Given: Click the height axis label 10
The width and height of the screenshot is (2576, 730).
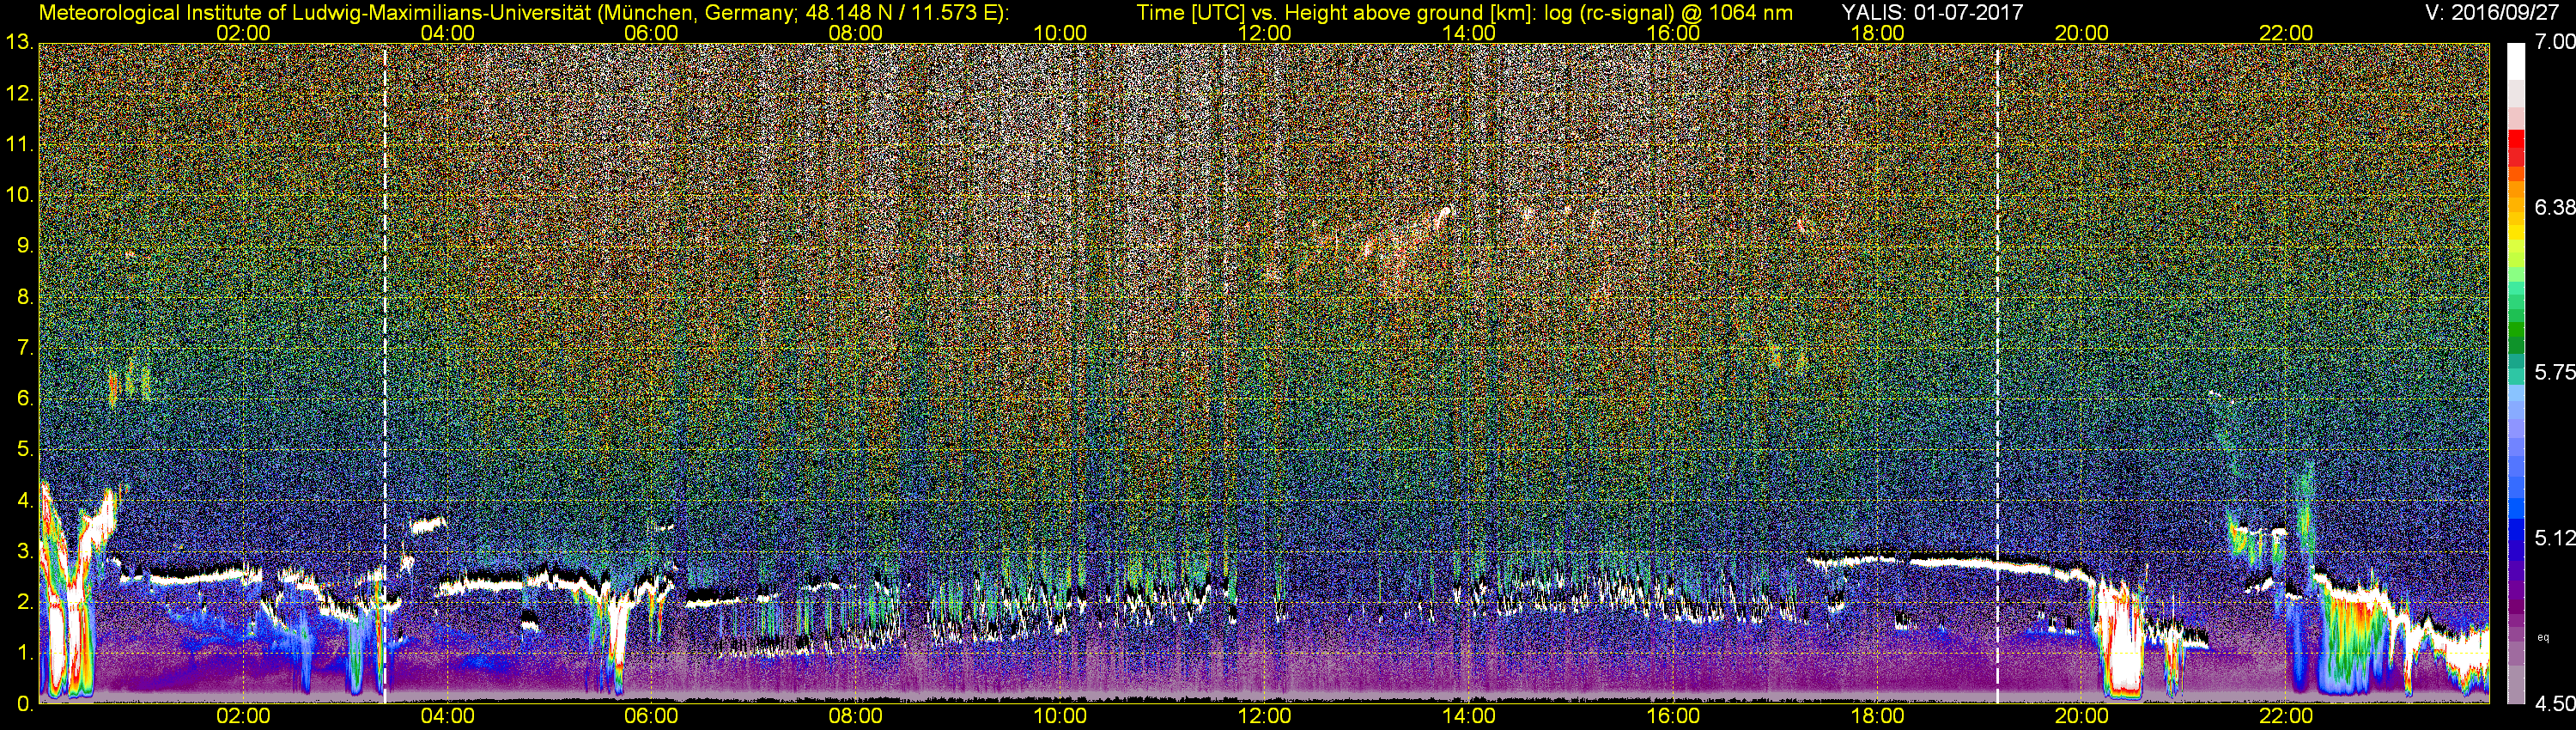Looking at the screenshot, I should click(x=19, y=195).
